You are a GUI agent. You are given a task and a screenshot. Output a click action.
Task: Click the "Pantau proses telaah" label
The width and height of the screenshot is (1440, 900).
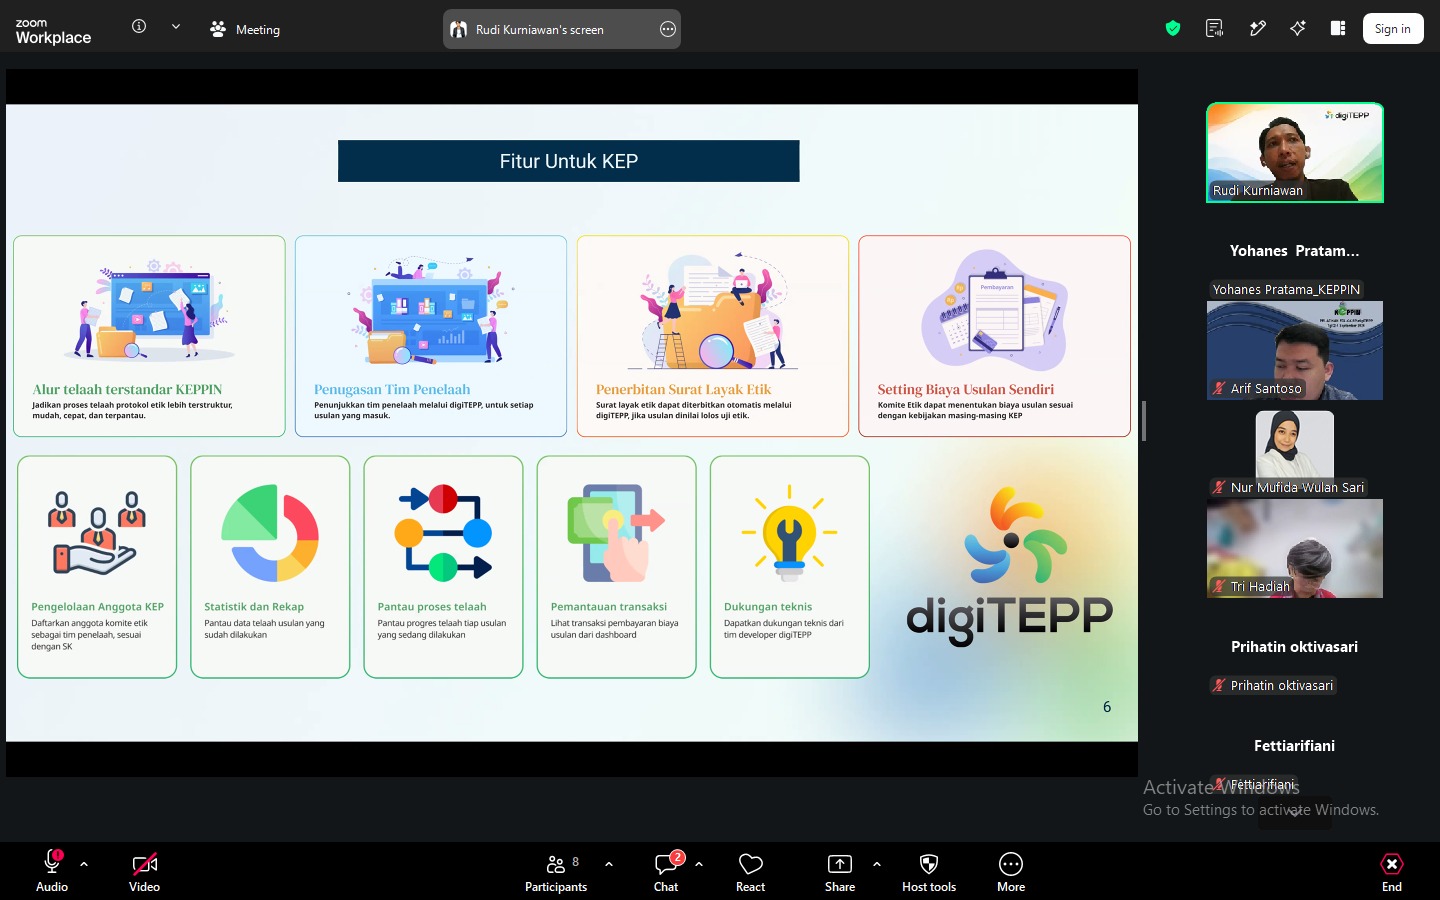click(432, 607)
